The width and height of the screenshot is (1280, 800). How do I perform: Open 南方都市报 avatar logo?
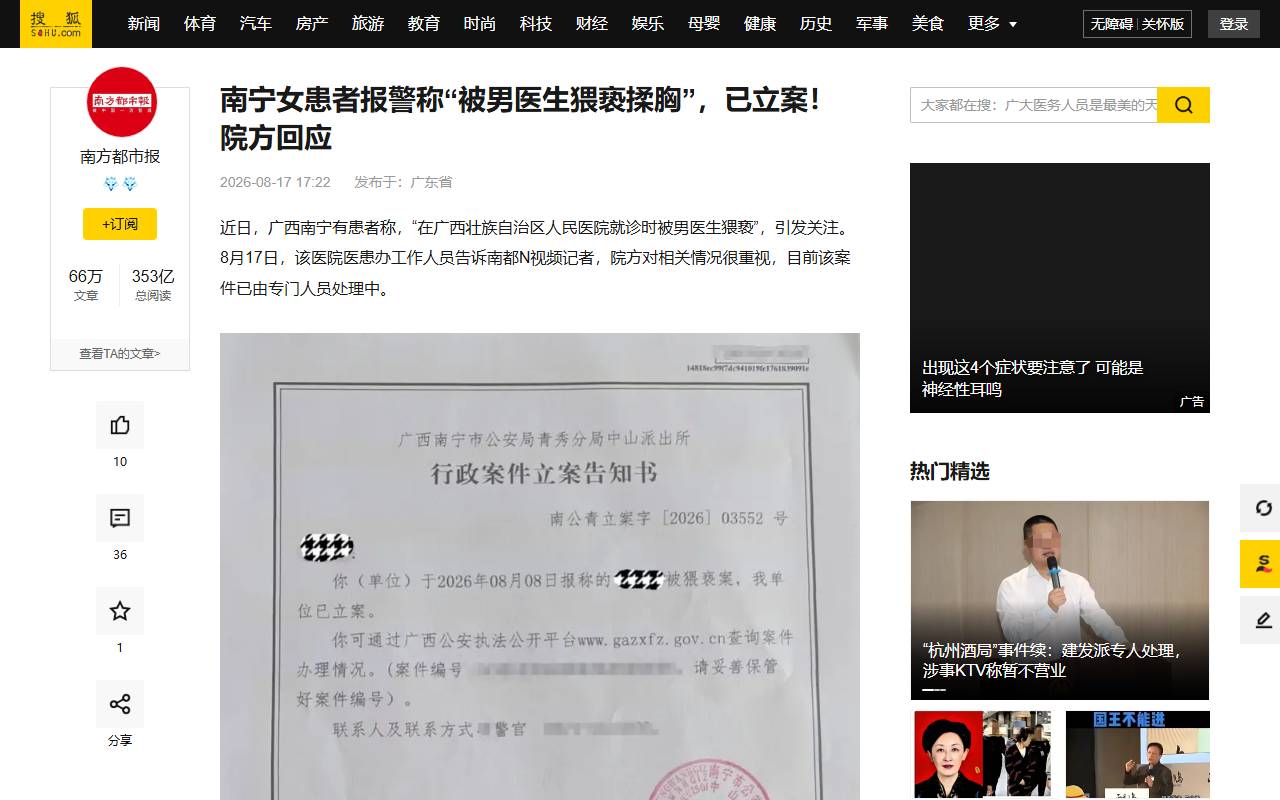point(122,102)
